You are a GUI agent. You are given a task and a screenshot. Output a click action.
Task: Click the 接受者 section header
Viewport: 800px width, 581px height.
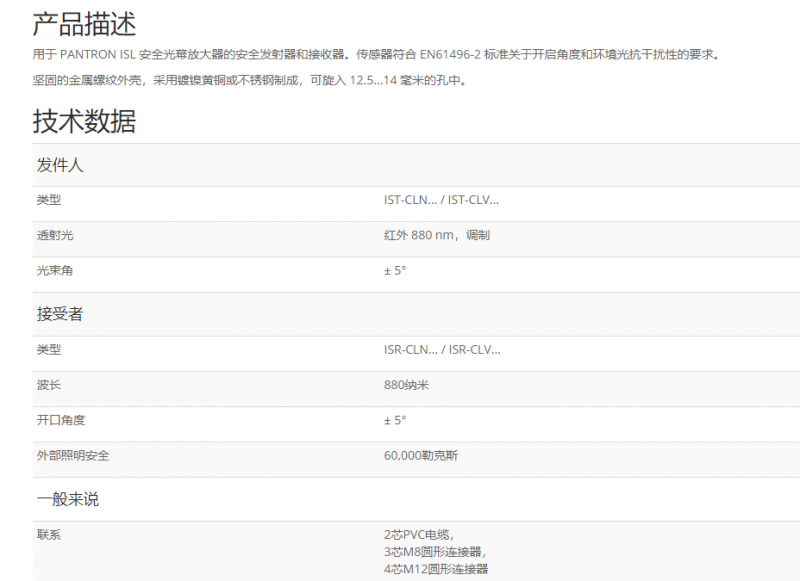(60, 314)
